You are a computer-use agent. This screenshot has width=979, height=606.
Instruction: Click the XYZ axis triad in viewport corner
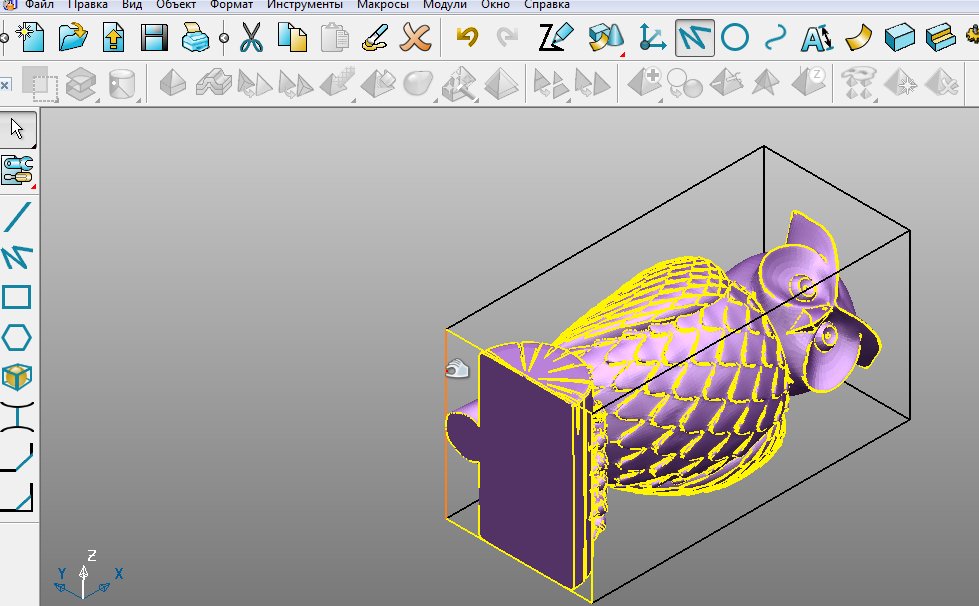[87, 574]
